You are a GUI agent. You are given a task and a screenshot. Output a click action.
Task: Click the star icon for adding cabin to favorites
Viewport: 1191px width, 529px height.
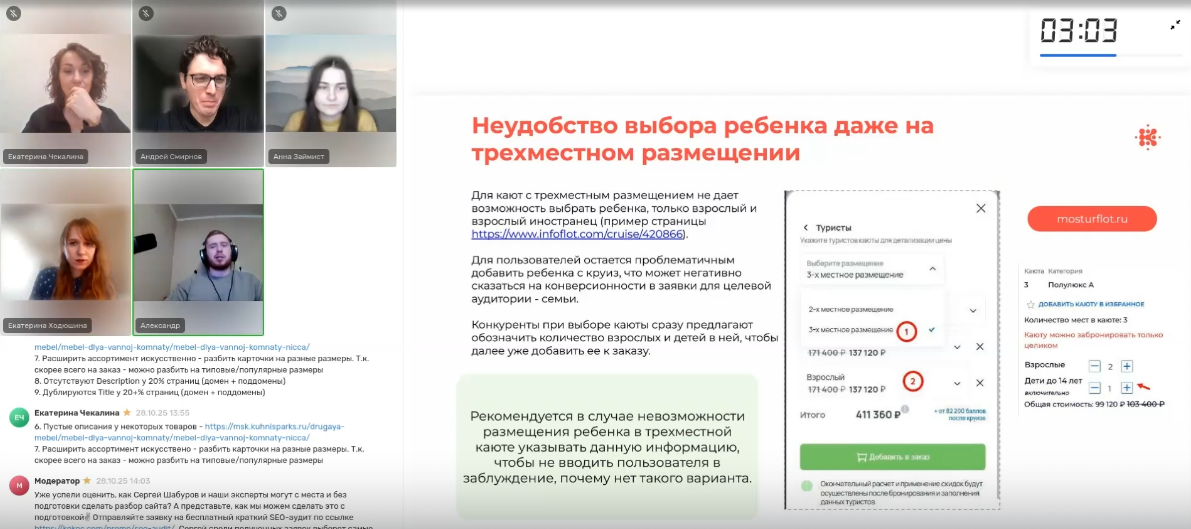pos(1030,304)
